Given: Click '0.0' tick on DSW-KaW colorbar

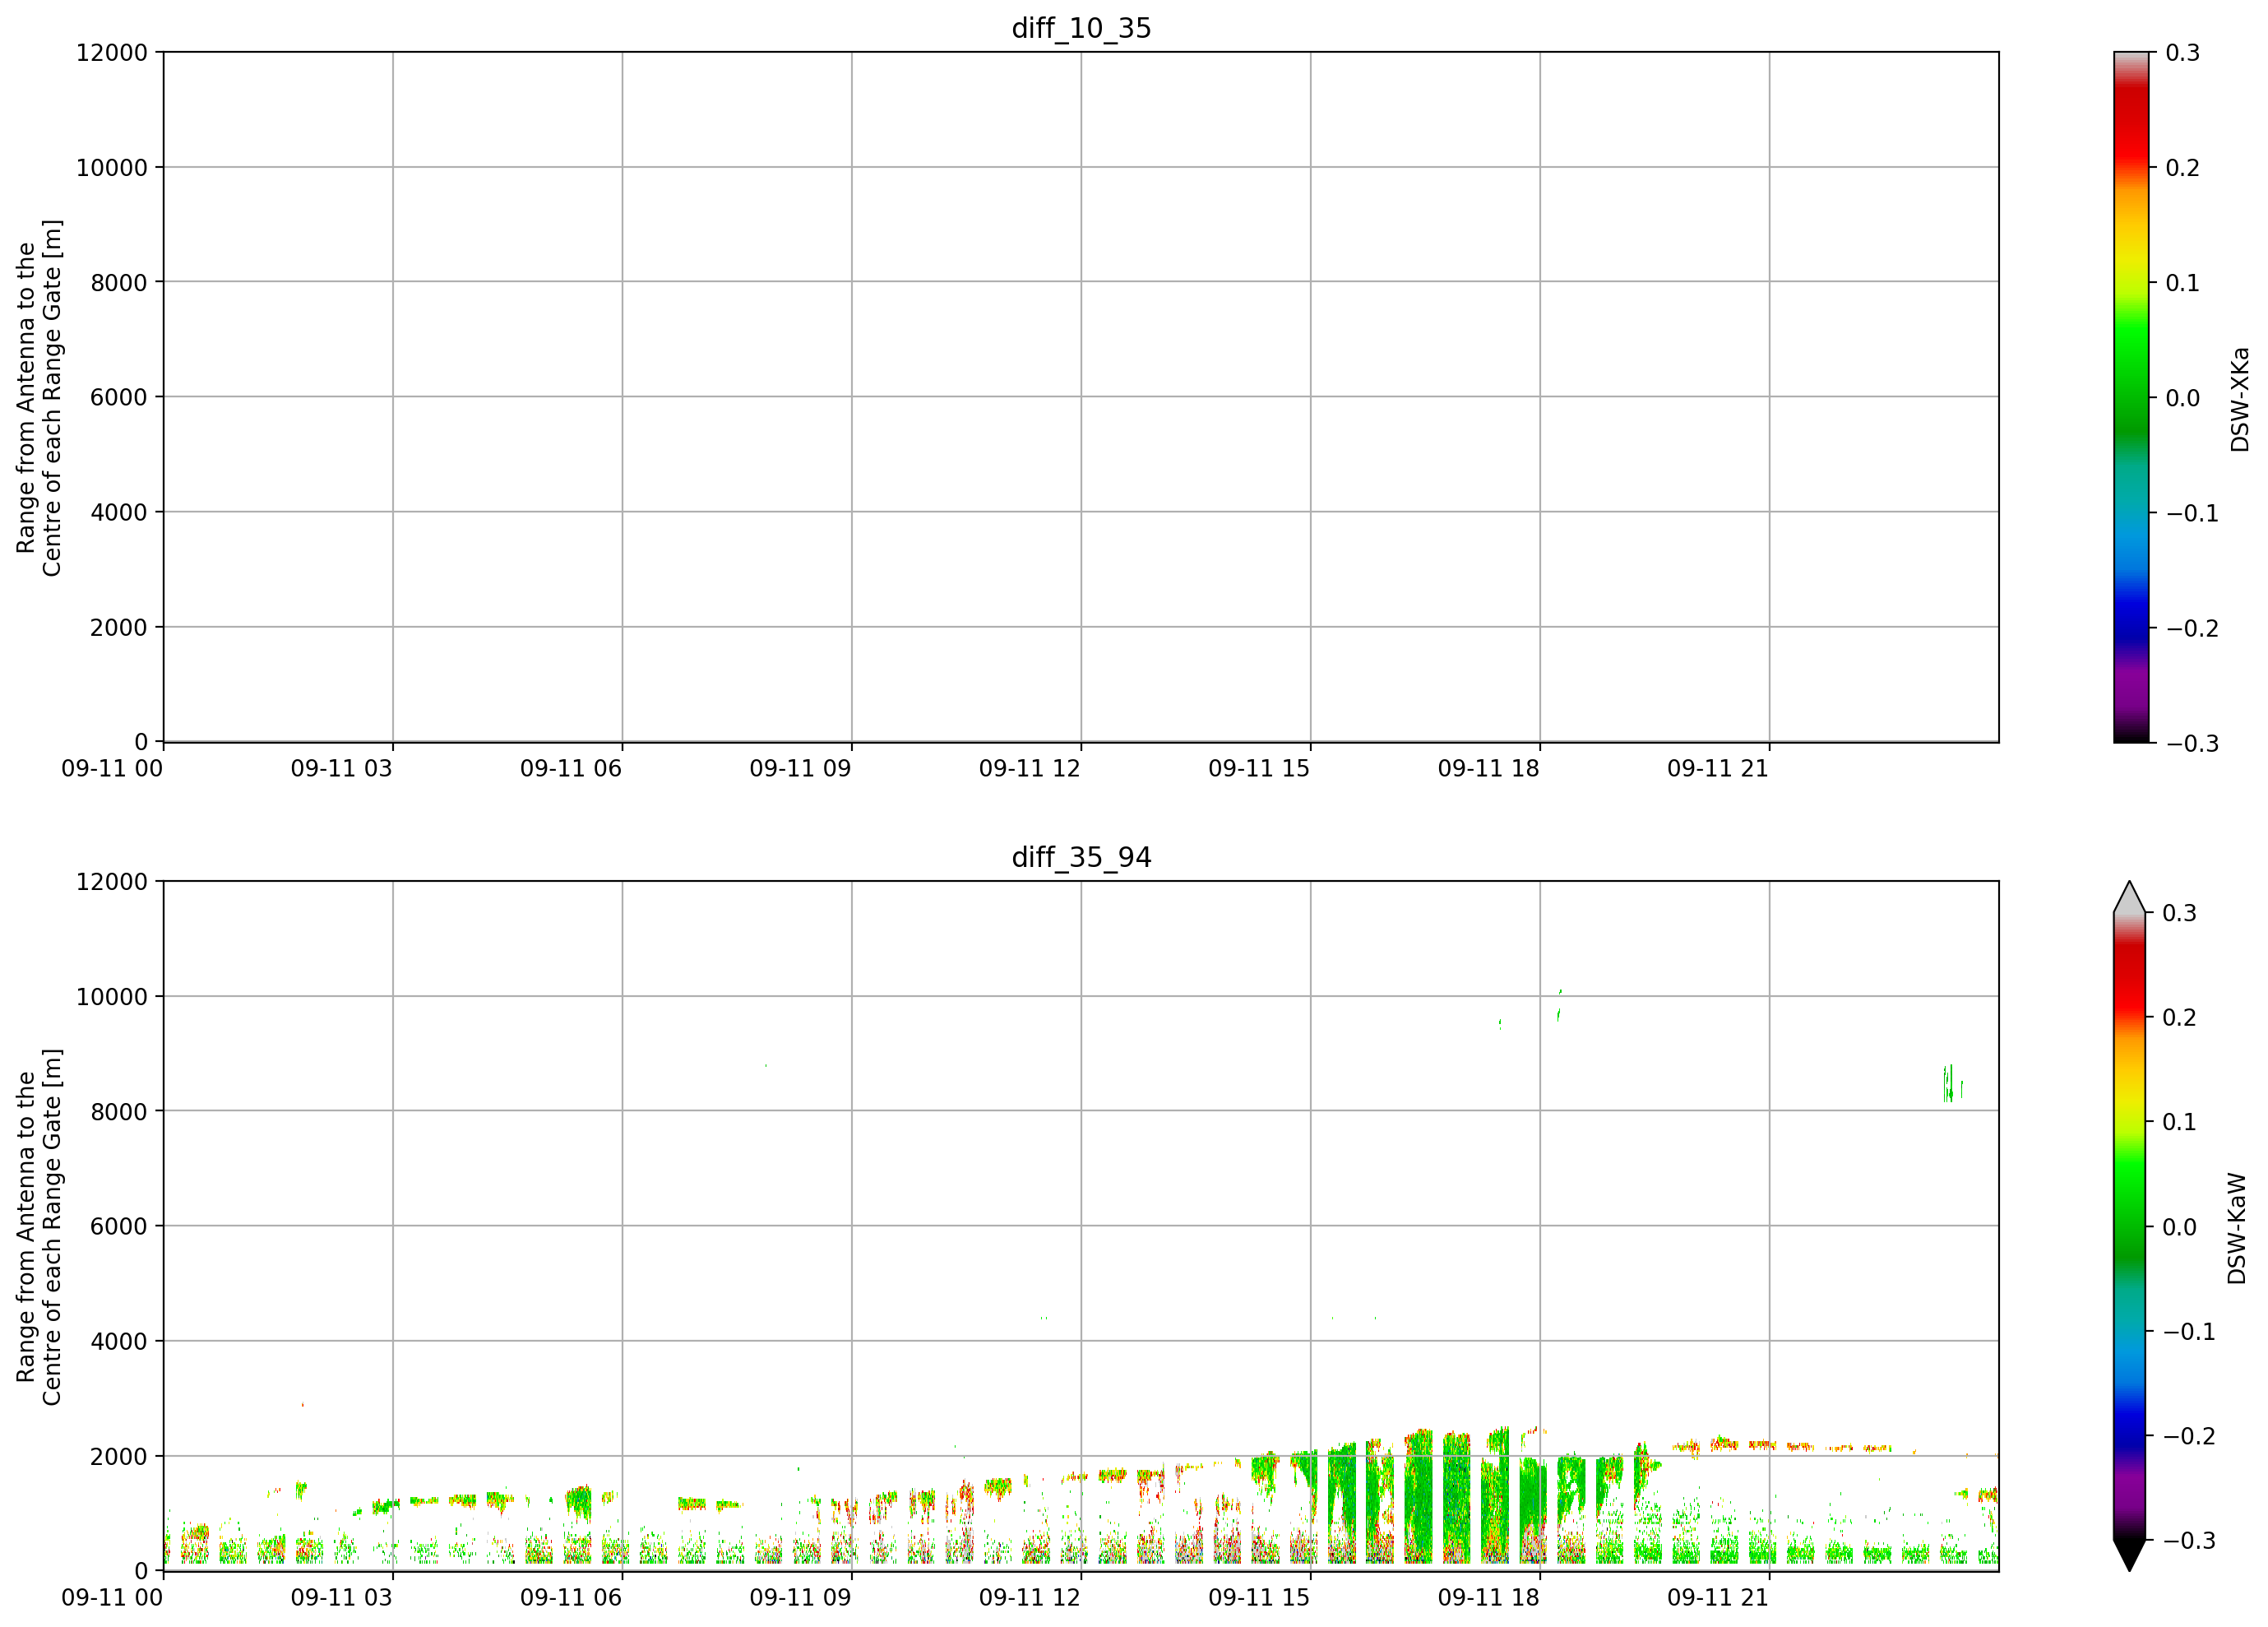Looking at the screenshot, I should (2179, 1227).
